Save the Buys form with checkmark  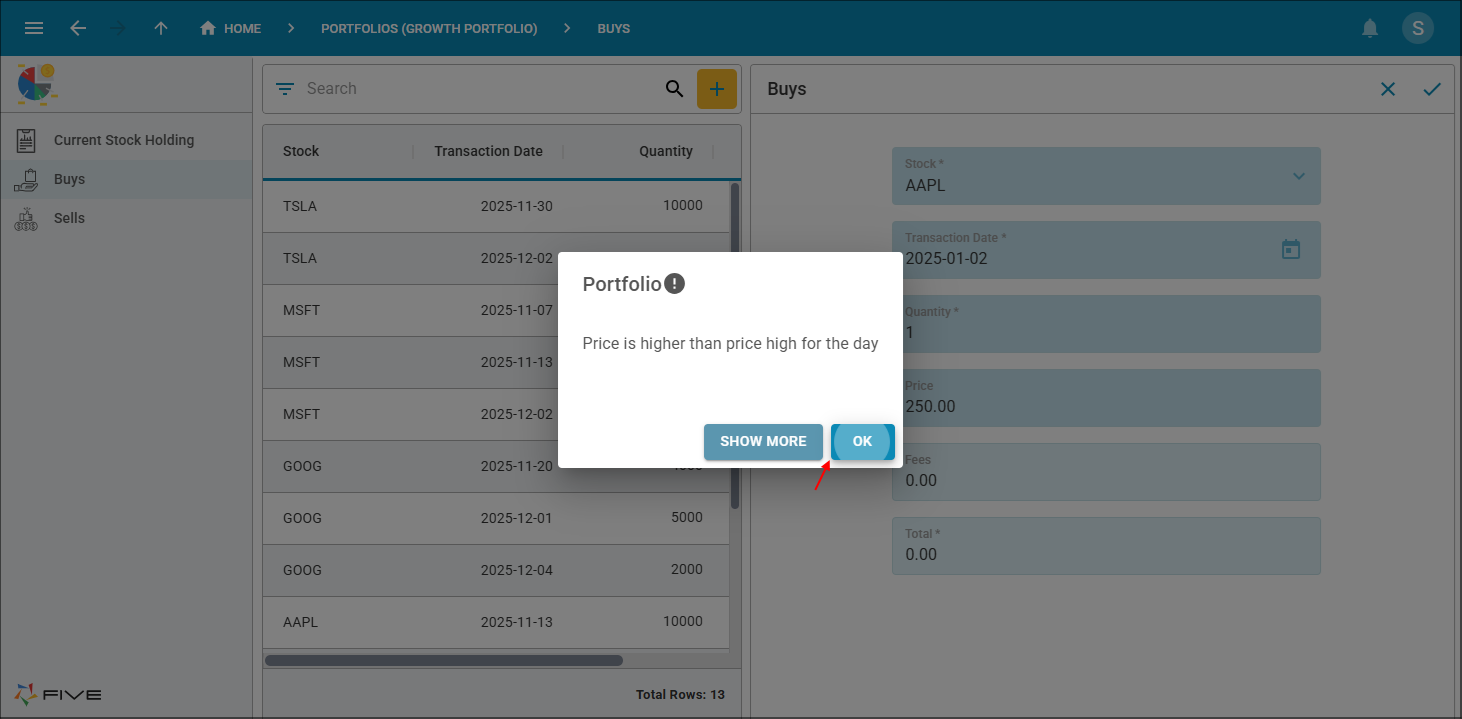point(1432,89)
